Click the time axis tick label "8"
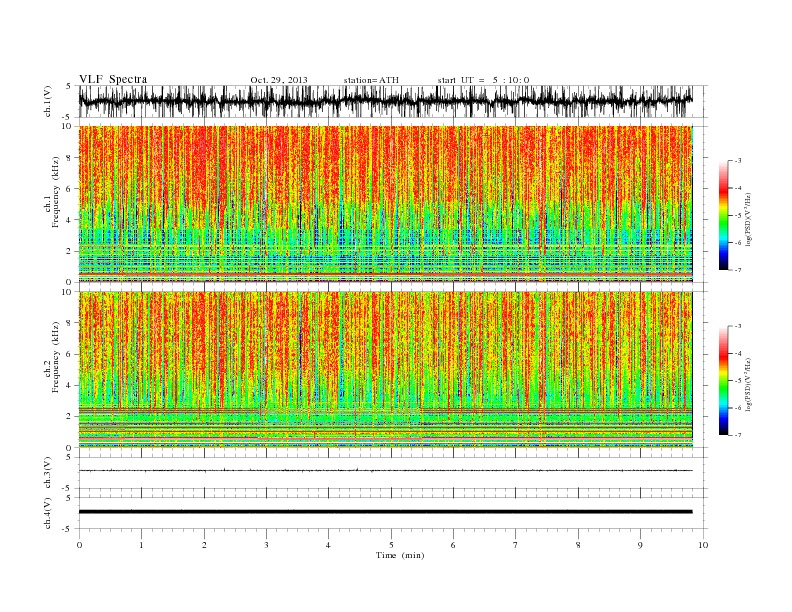The height and width of the screenshot is (612, 792). click(578, 545)
